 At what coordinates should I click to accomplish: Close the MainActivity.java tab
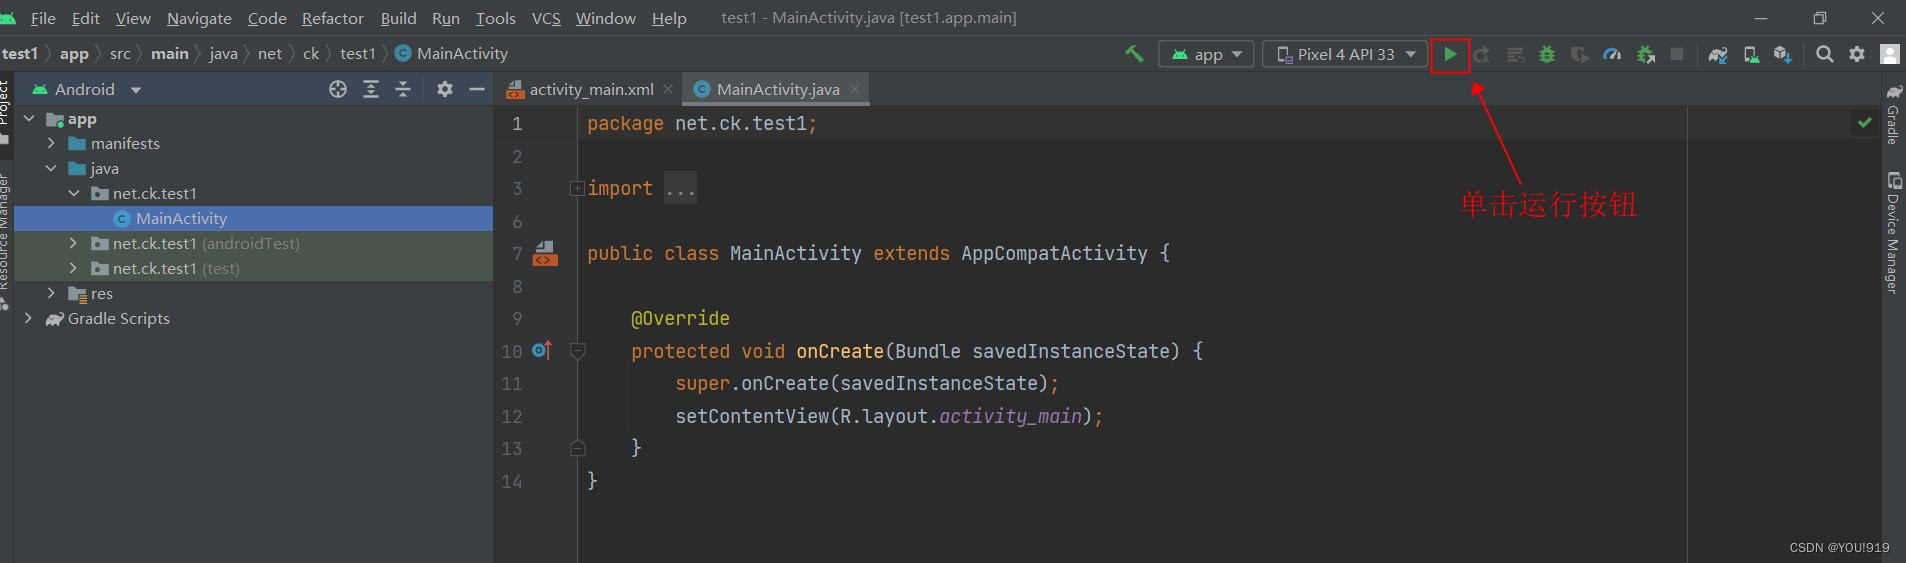pyautogui.click(x=855, y=89)
